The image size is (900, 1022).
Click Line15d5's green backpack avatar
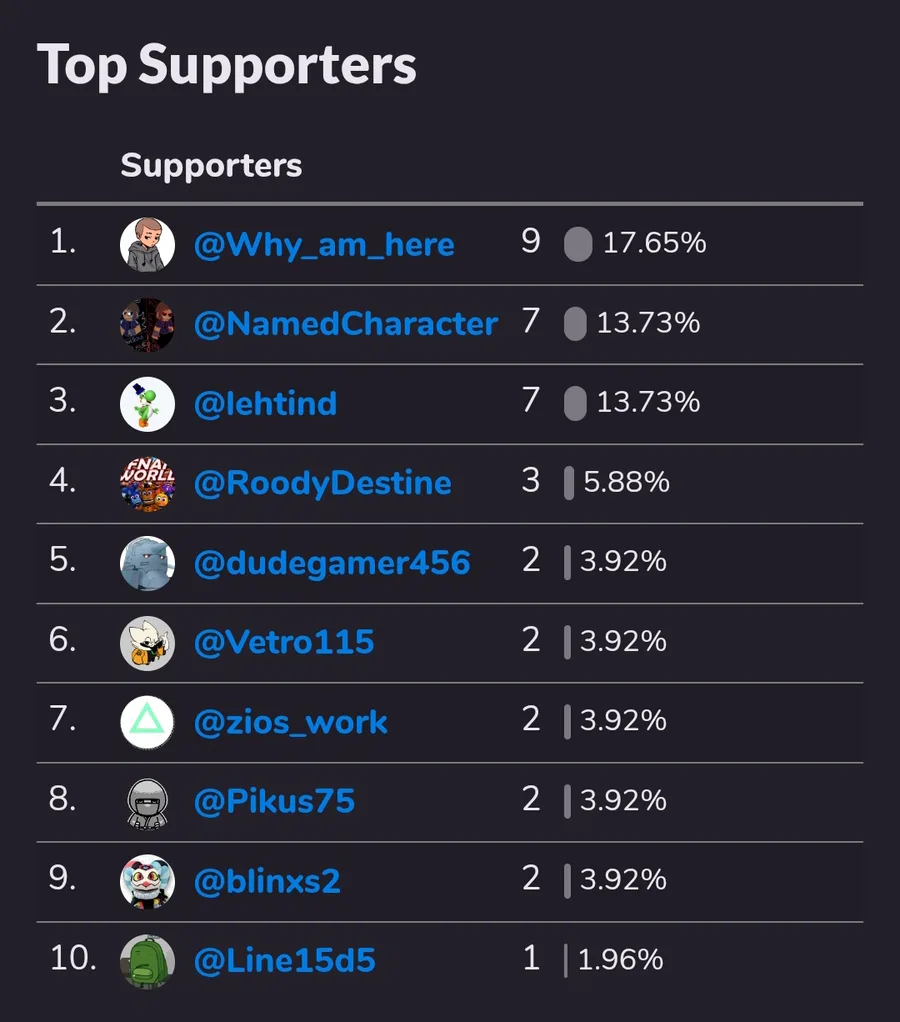click(x=147, y=961)
